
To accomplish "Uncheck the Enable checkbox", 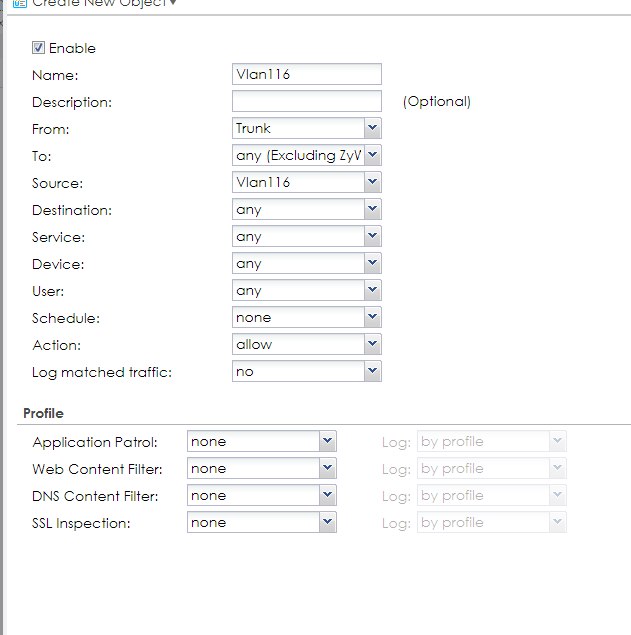I will click(x=38, y=48).
